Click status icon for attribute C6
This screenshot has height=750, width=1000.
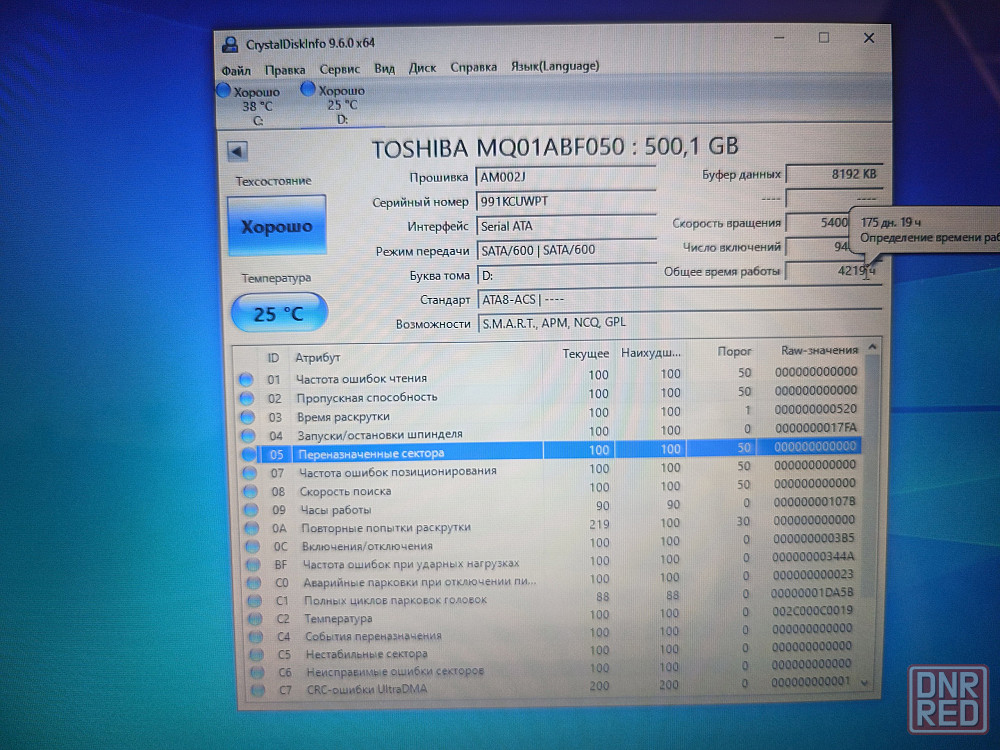pyautogui.click(x=257, y=672)
